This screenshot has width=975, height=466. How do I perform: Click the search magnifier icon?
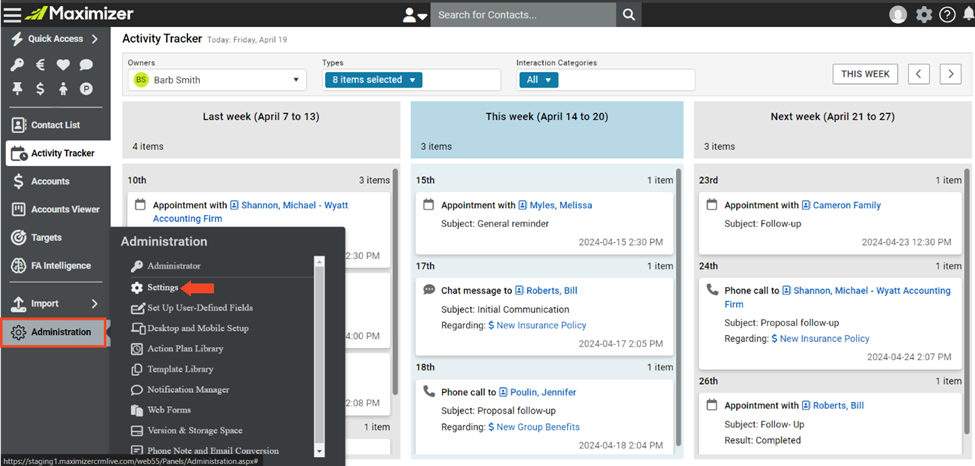click(629, 14)
